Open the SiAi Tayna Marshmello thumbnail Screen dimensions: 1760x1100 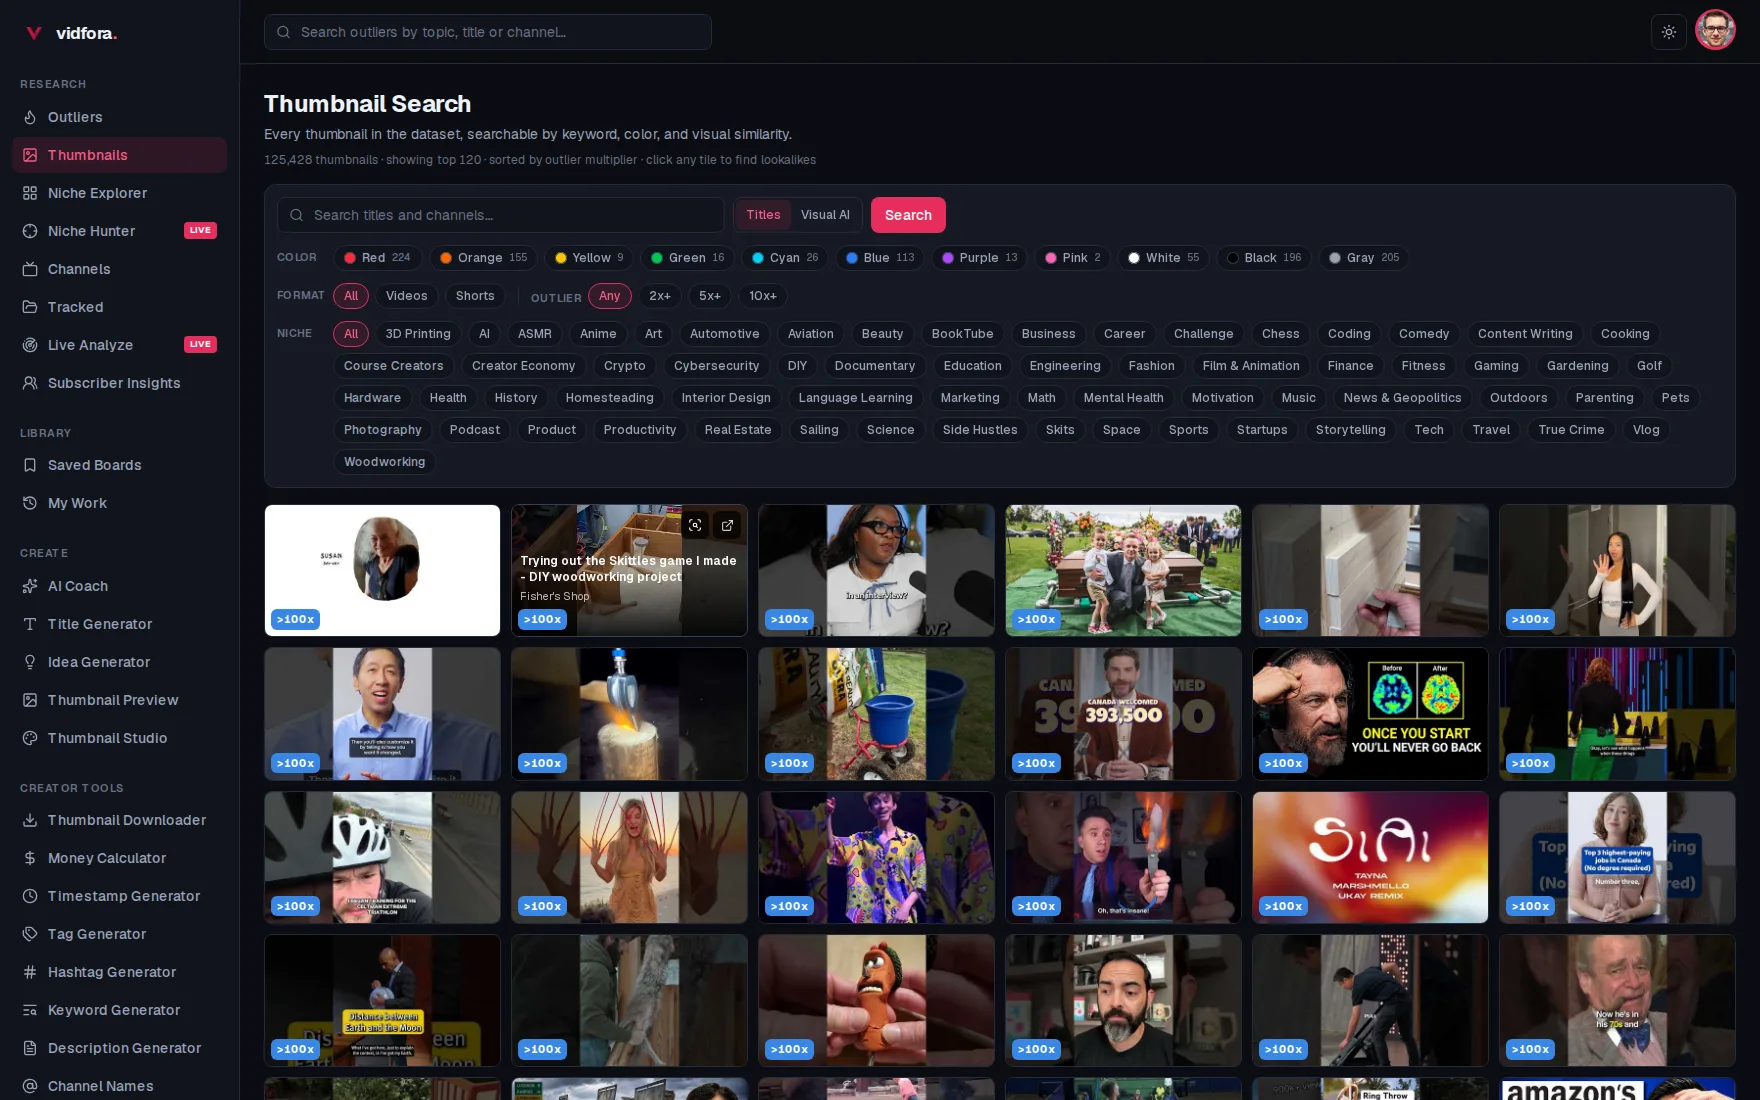tap(1370, 858)
